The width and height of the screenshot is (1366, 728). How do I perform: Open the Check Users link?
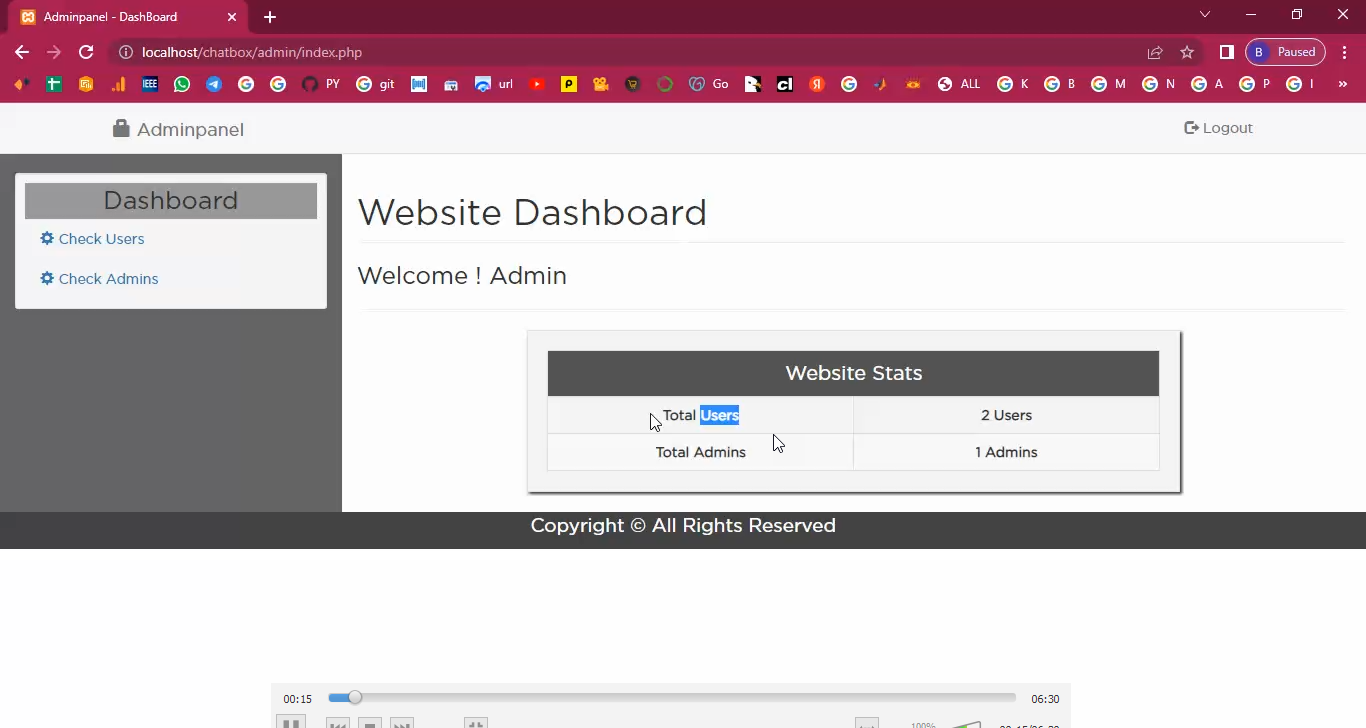[x=92, y=239]
